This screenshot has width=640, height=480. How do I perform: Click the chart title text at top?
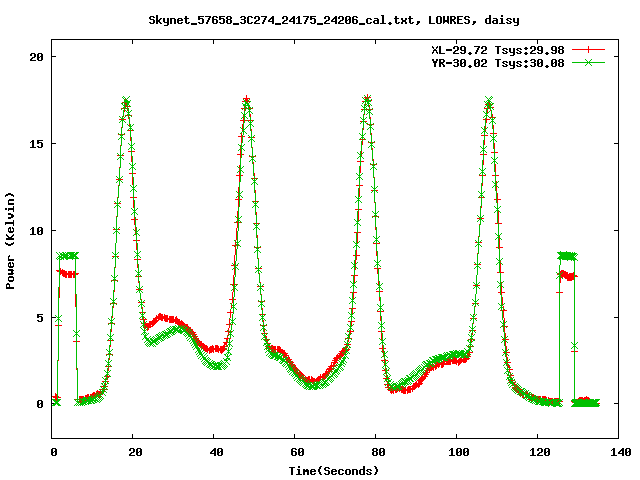click(320, 19)
